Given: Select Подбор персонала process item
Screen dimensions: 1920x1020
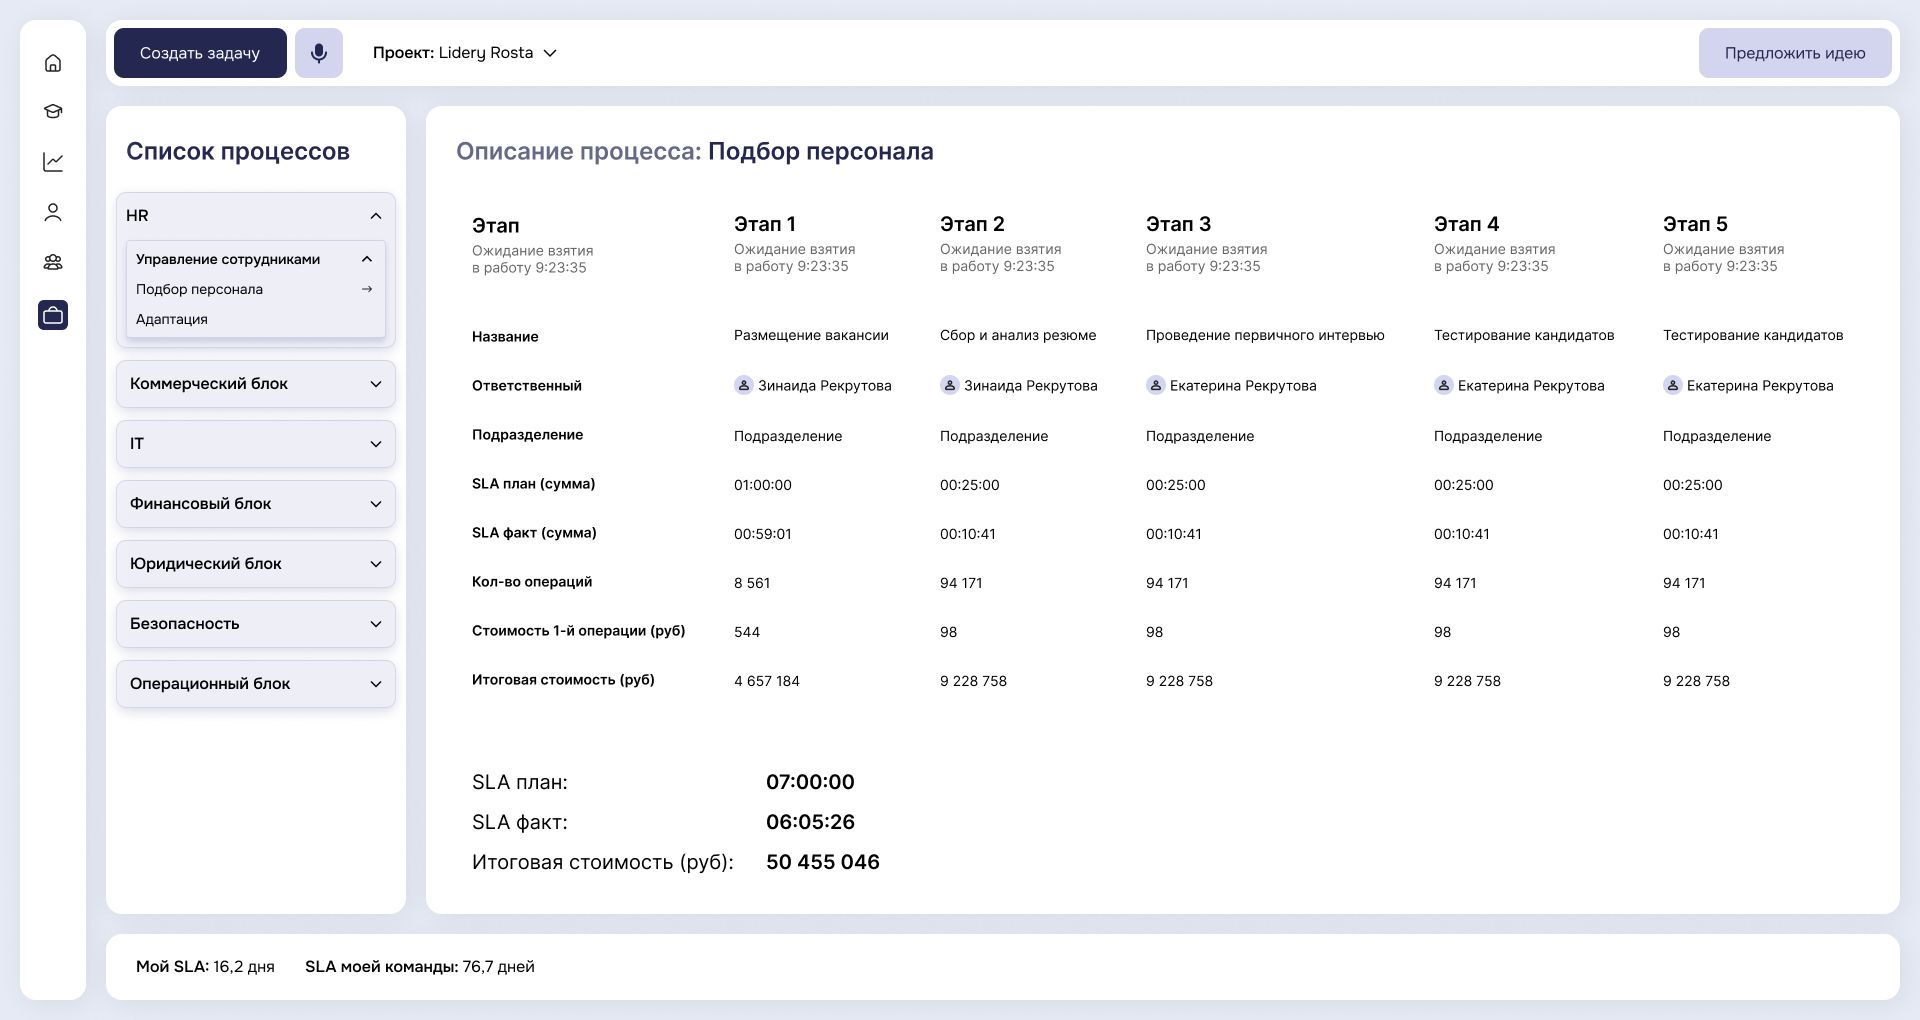Looking at the screenshot, I should tap(200, 289).
